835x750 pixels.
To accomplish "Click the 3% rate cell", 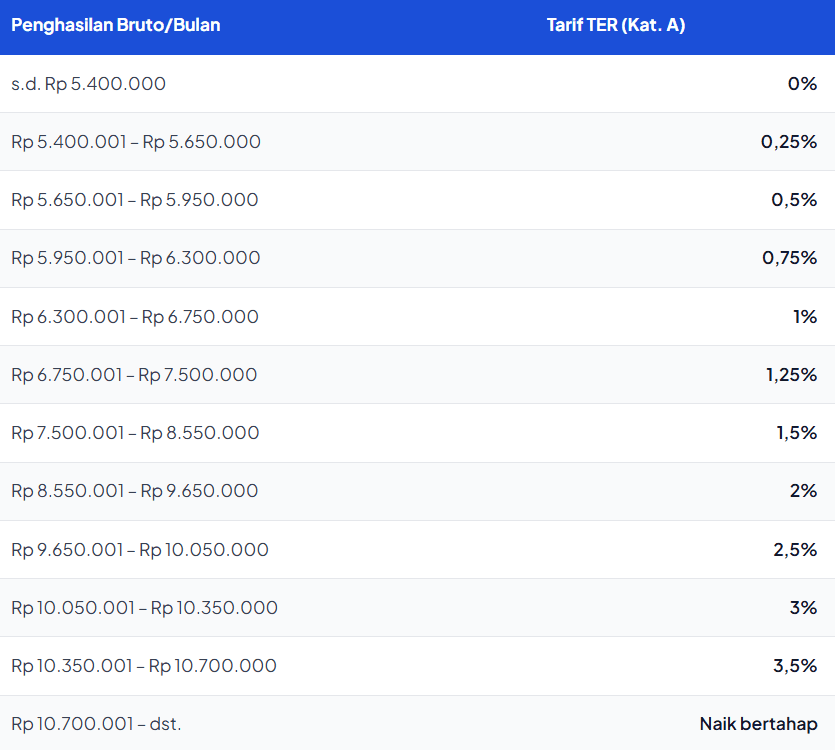I will 805,607.
